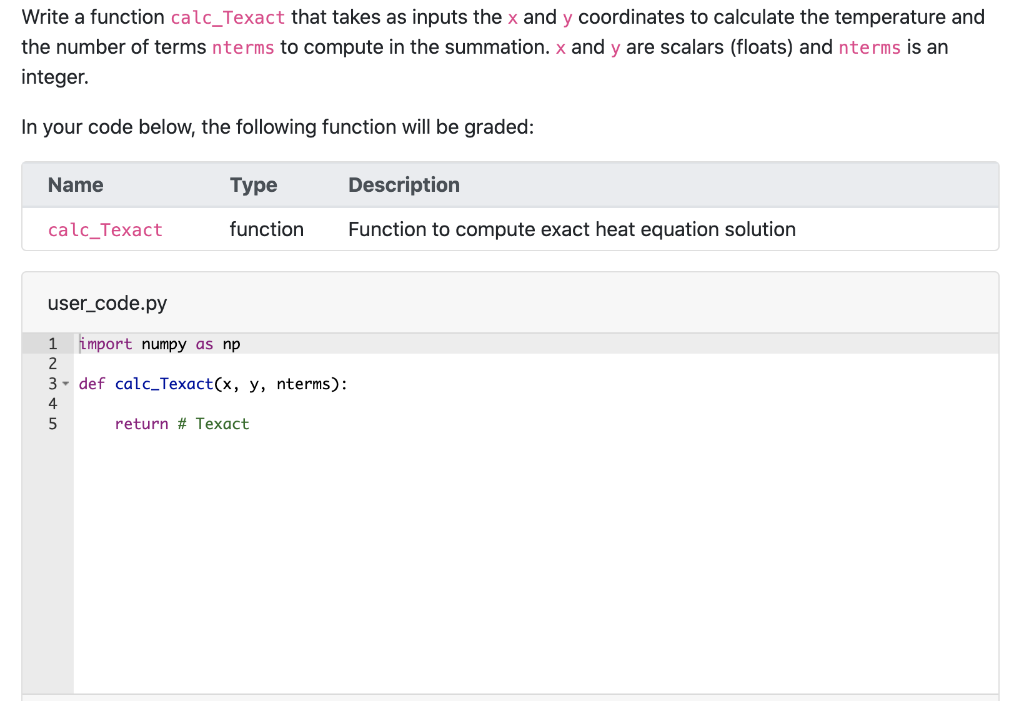Click line number 1 in the editor gutter

[52, 343]
